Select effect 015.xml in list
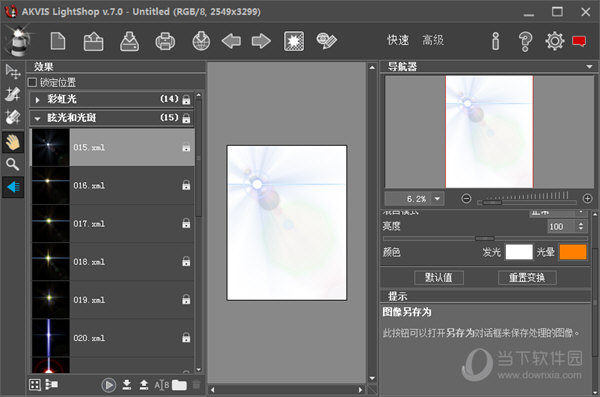 (x=113, y=147)
